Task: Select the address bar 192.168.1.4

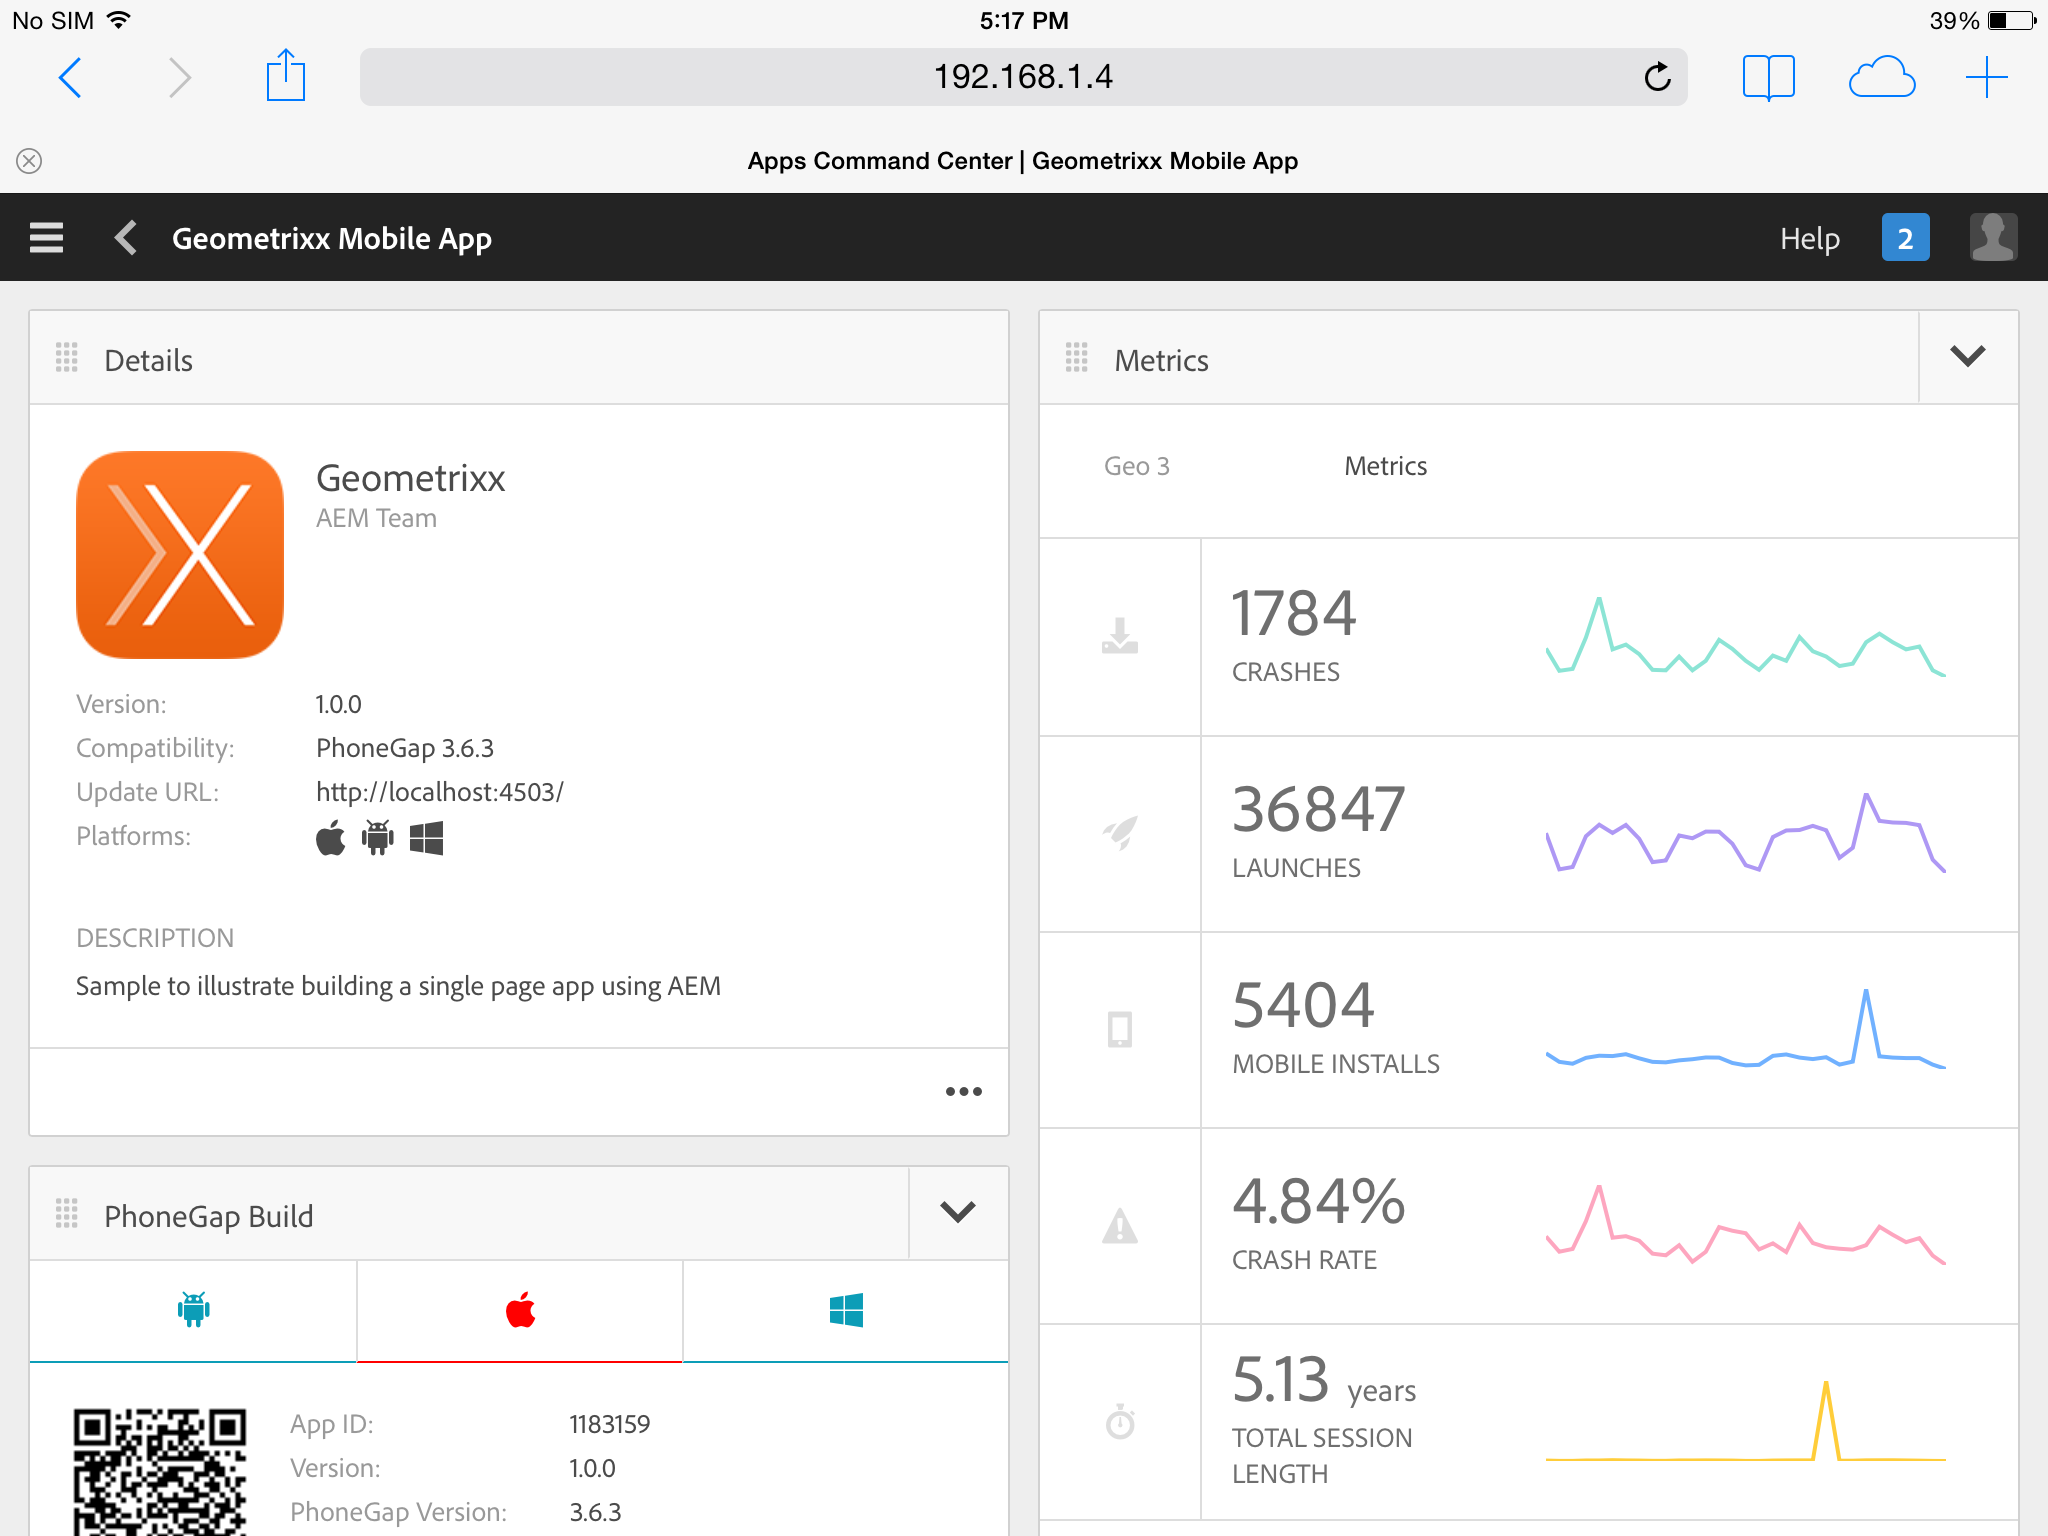Action: coord(1023,77)
